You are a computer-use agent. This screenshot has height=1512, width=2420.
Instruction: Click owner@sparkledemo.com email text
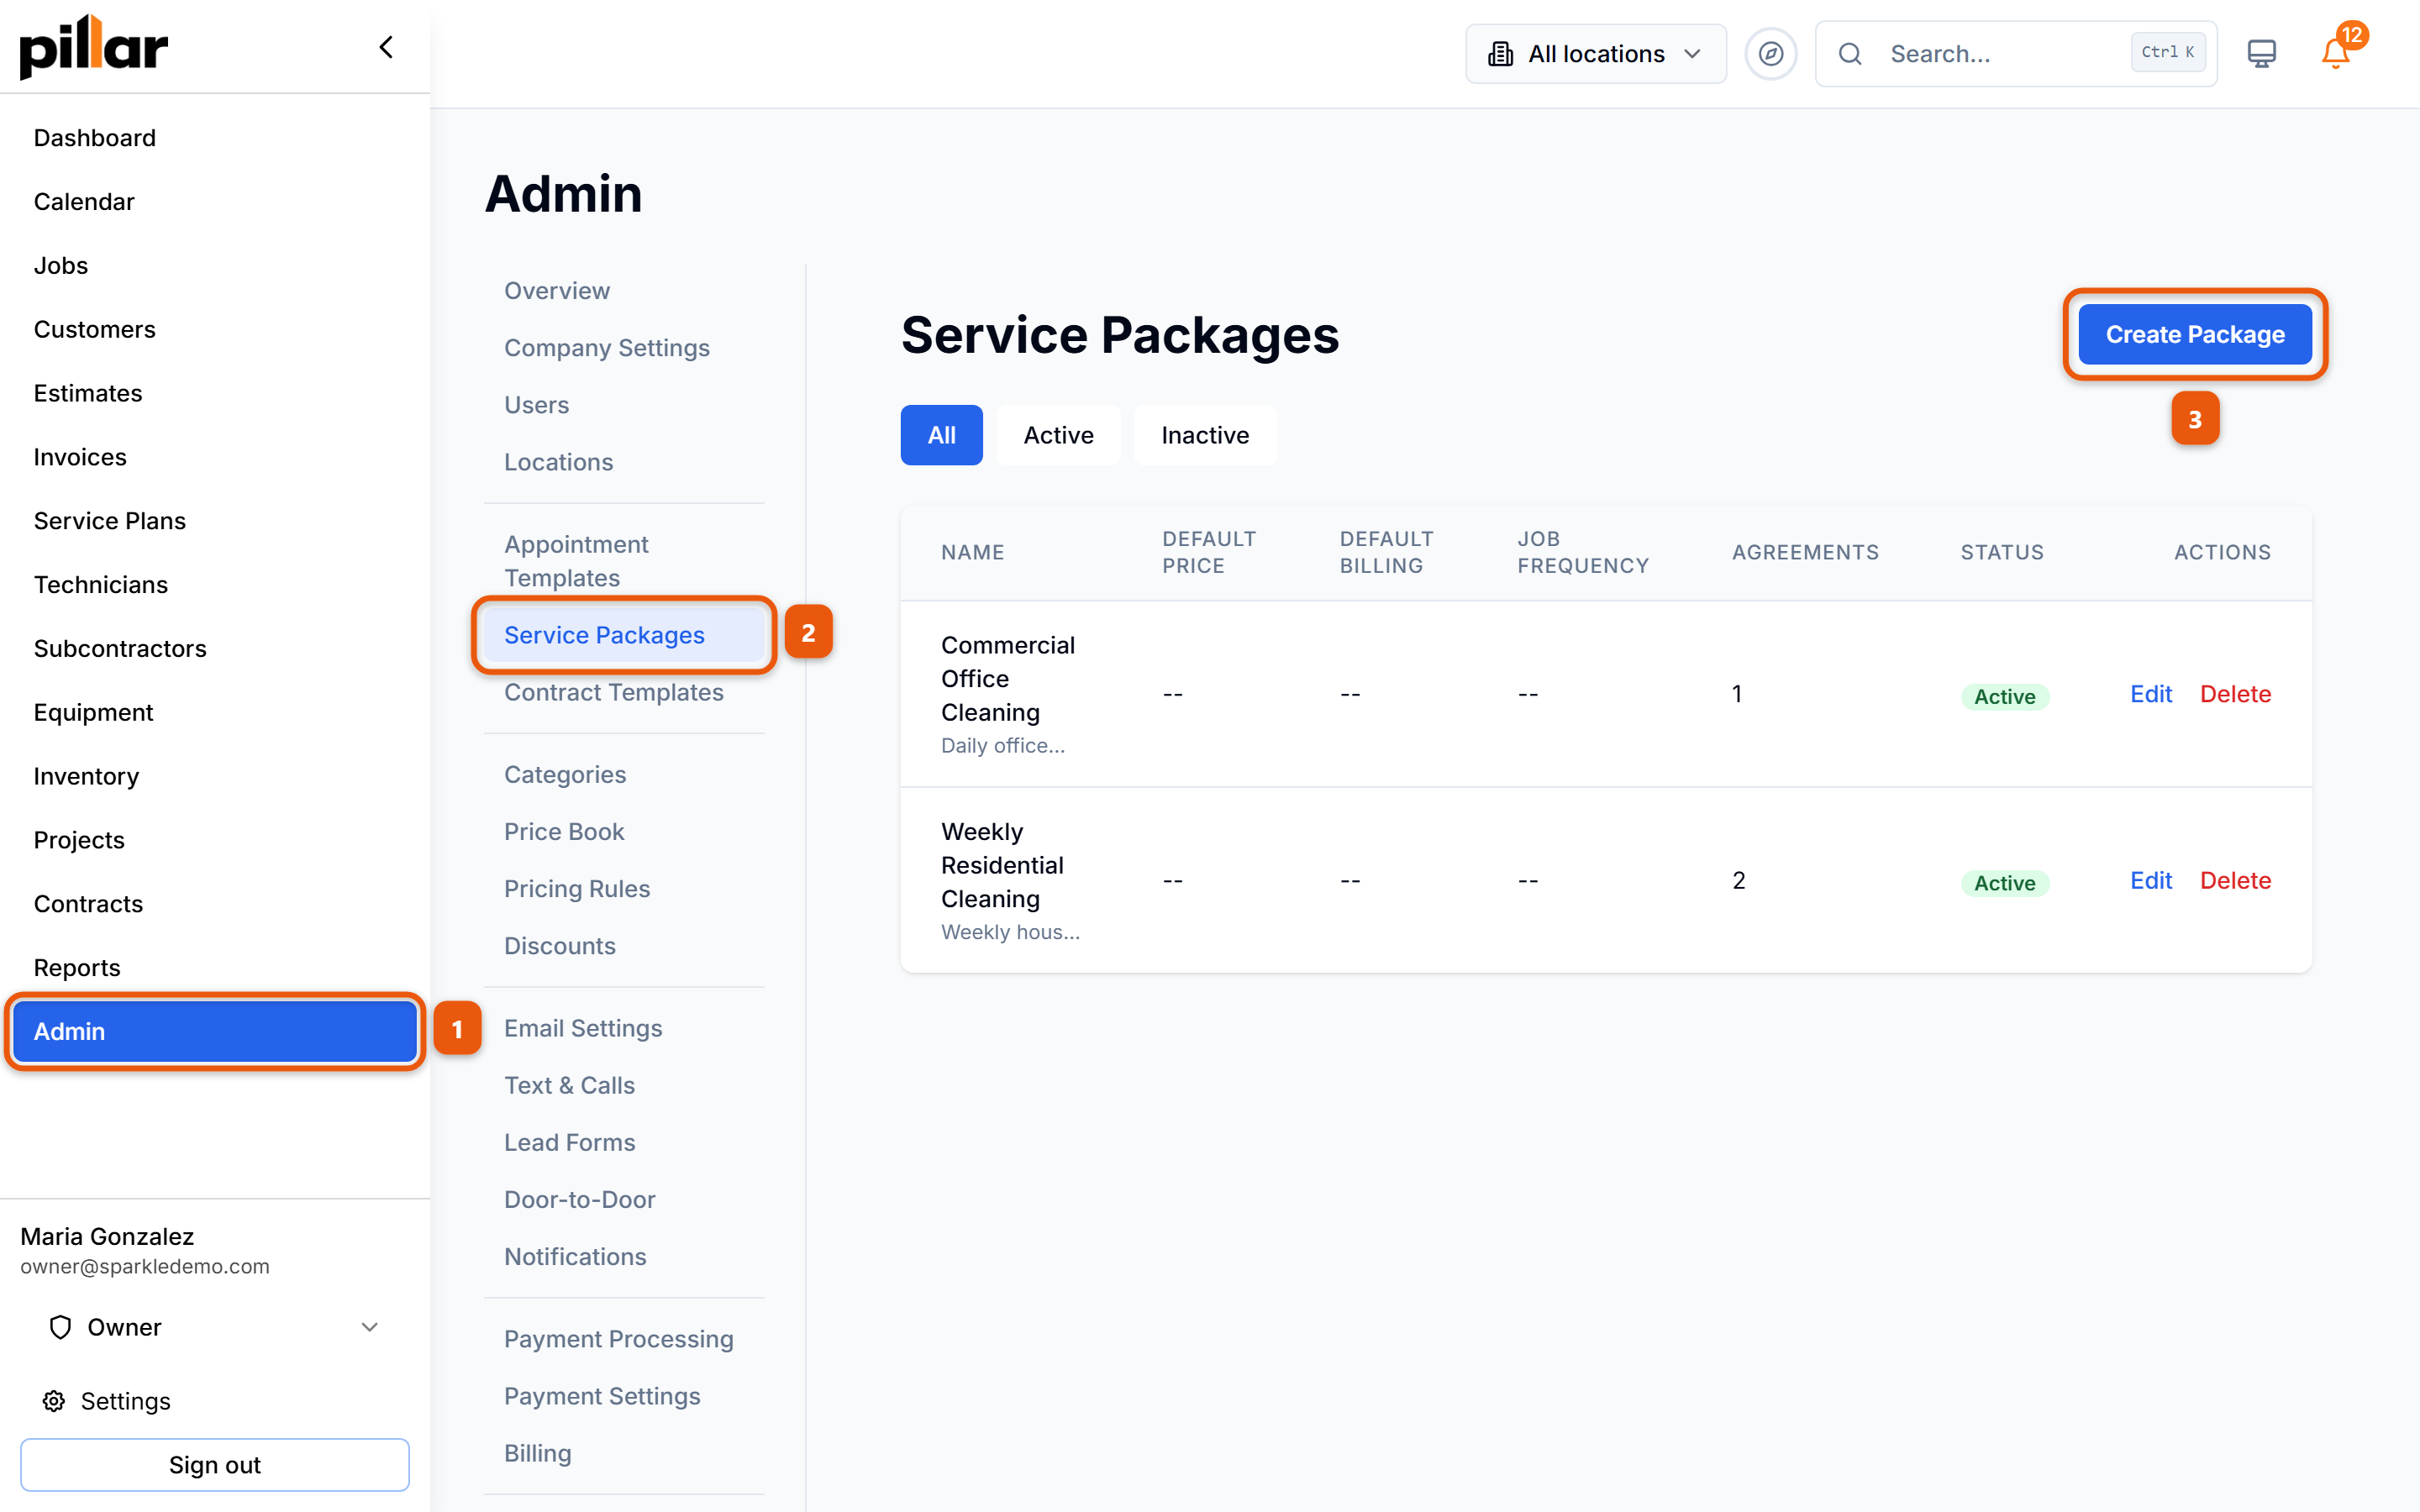pos(145,1267)
